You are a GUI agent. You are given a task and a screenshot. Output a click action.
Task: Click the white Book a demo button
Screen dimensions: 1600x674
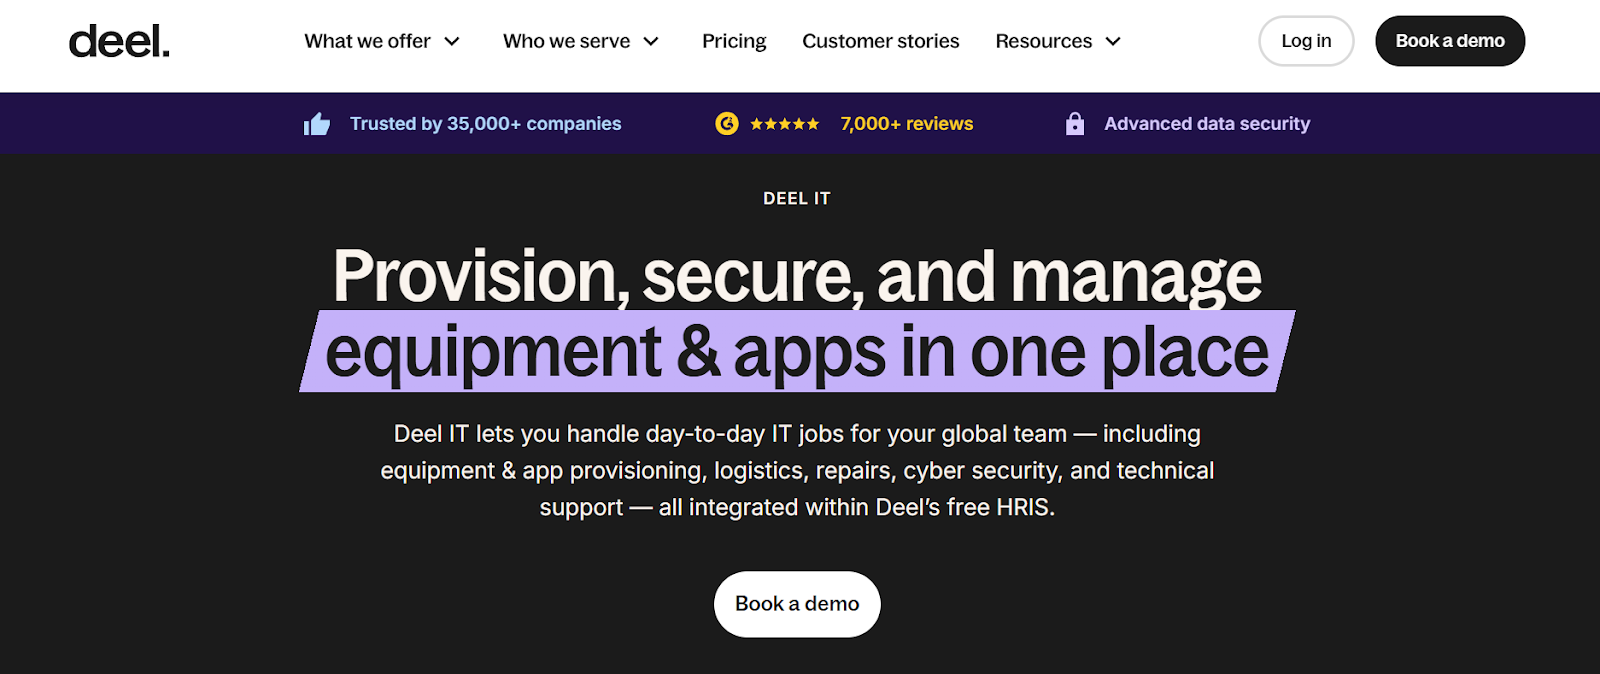tap(797, 604)
